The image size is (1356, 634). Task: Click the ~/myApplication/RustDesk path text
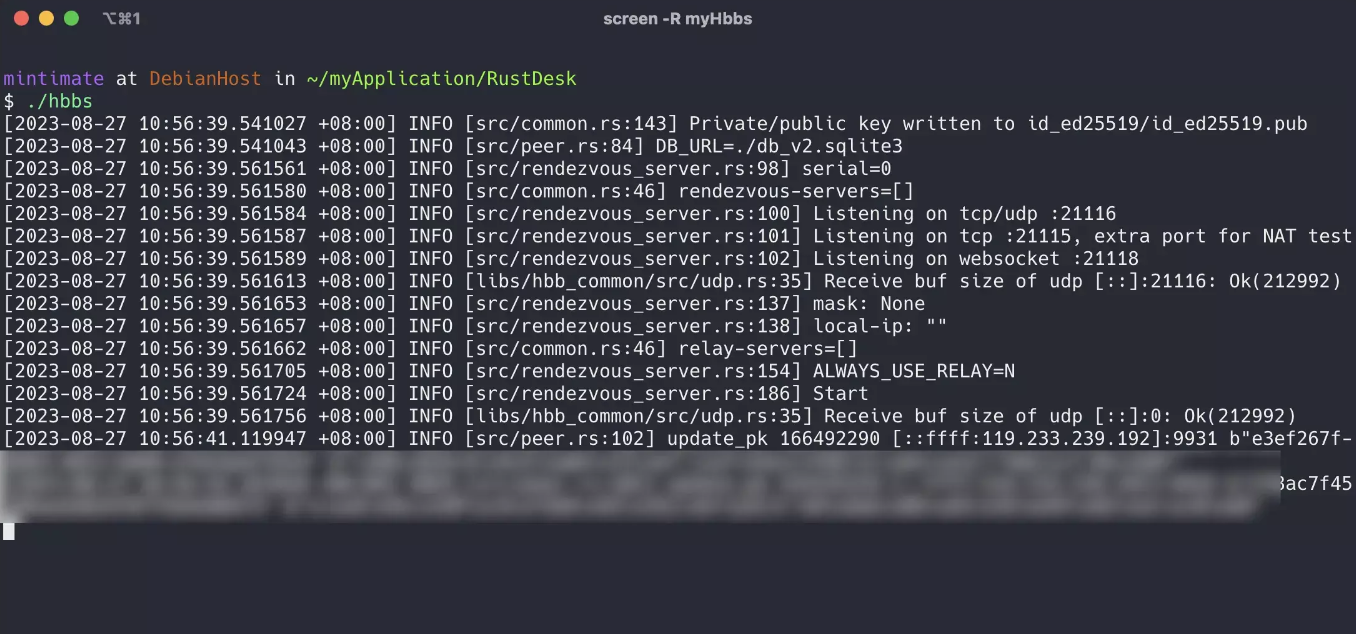(x=441, y=78)
